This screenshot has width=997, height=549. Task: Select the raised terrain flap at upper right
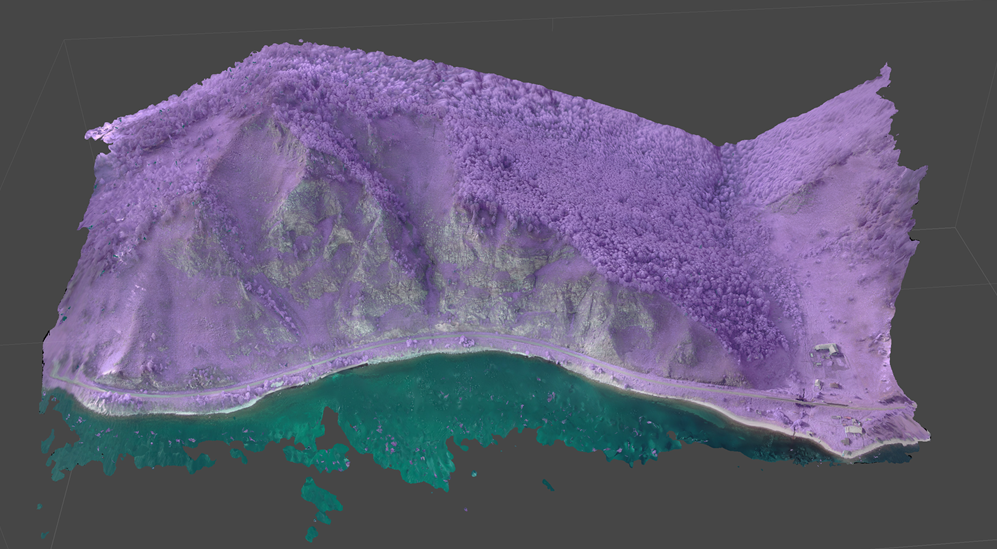pos(850,110)
